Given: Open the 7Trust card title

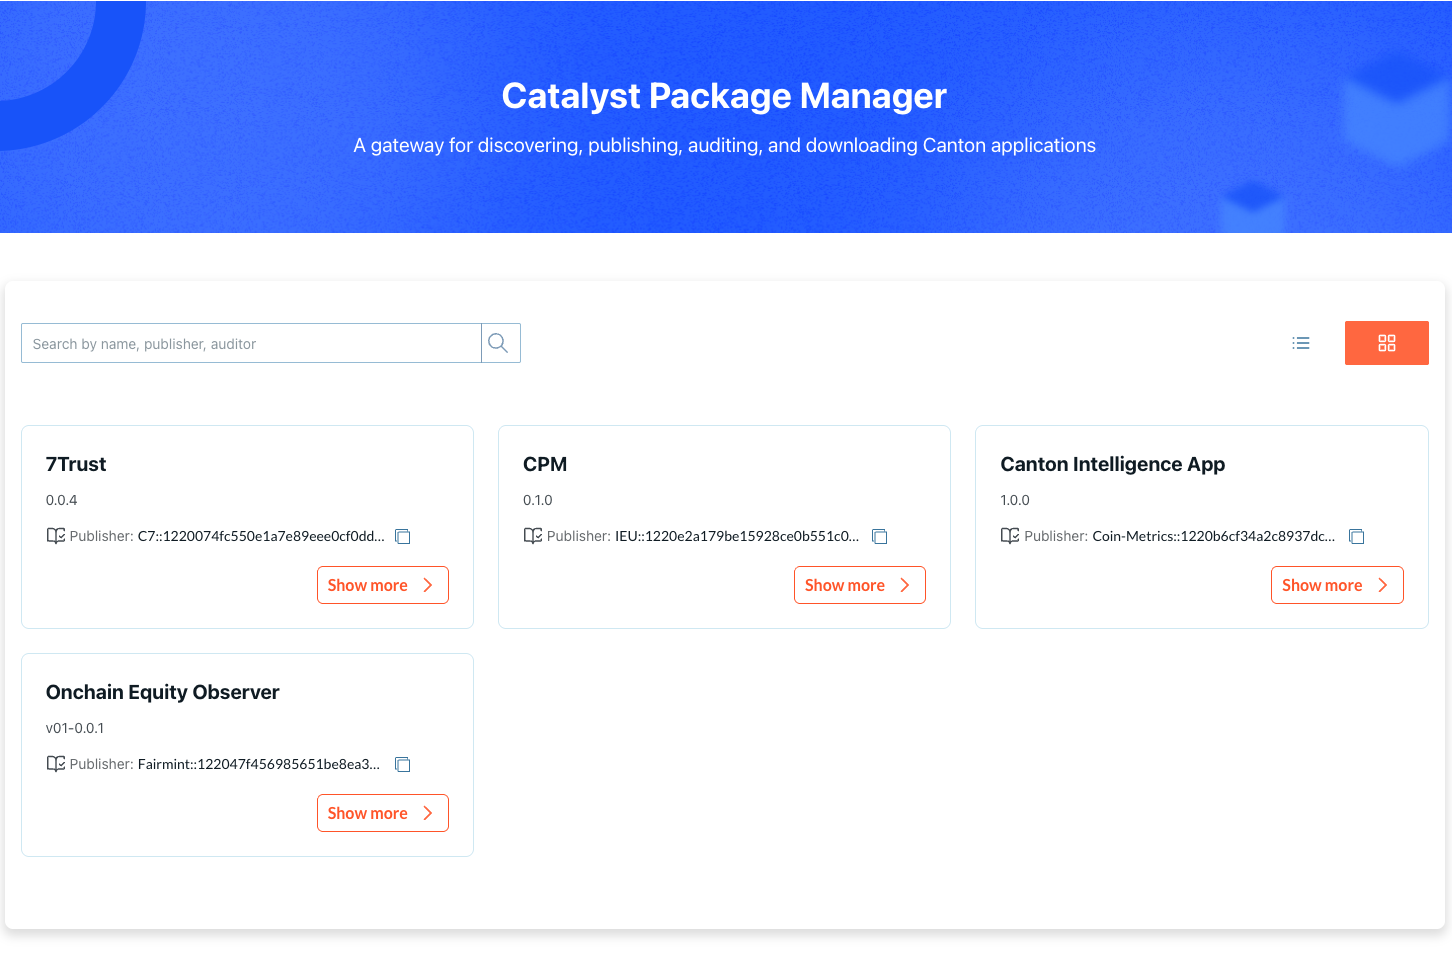Looking at the screenshot, I should pos(76,464).
